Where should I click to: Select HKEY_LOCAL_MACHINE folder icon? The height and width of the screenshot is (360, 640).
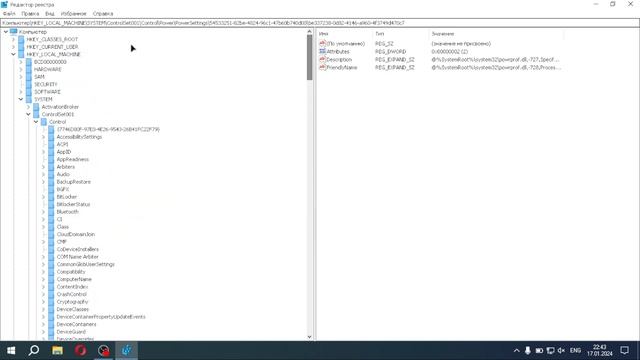pyautogui.click(x=21, y=54)
